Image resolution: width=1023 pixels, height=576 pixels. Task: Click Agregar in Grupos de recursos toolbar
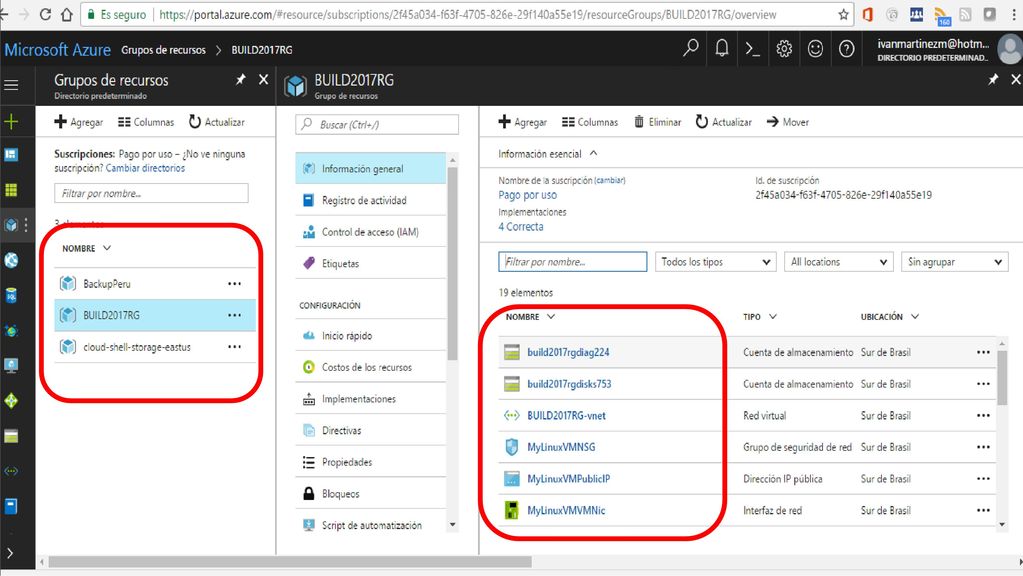[x=79, y=122]
